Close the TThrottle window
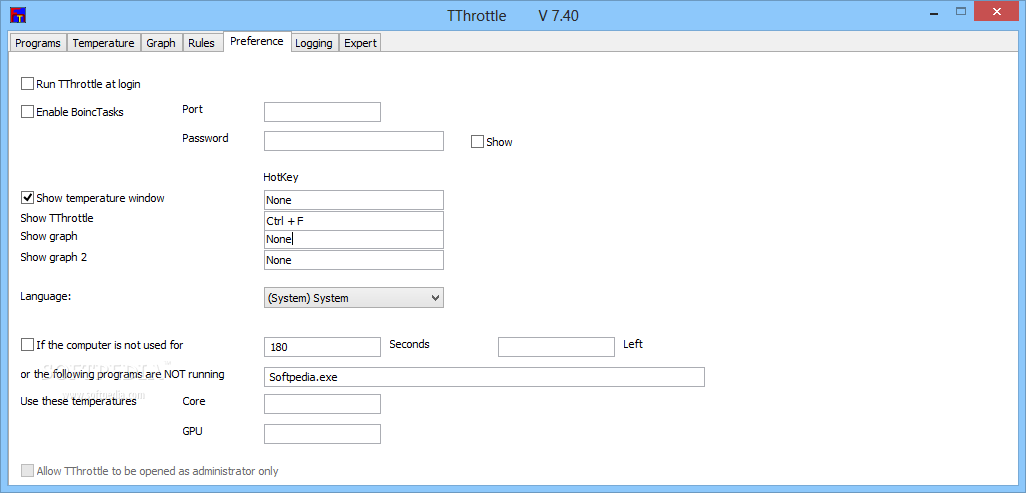The width and height of the screenshot is (1026, 493). pyautogui.click(x=998, y=11)
